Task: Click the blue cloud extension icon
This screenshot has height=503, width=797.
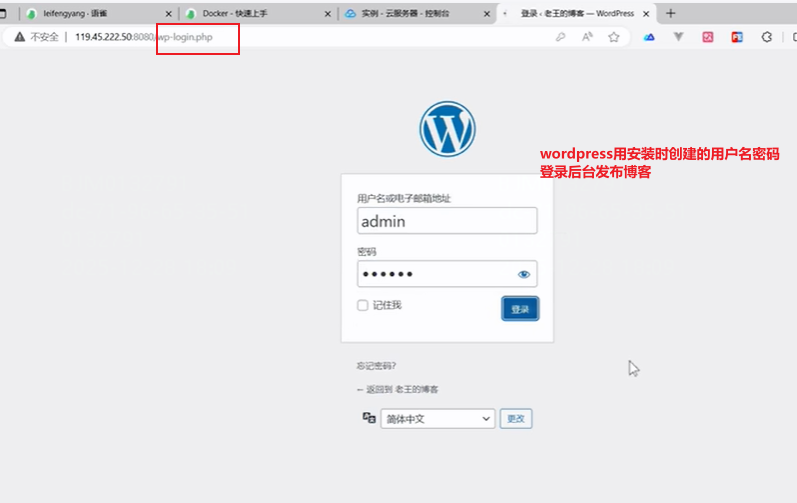Action: coord(649,37)
